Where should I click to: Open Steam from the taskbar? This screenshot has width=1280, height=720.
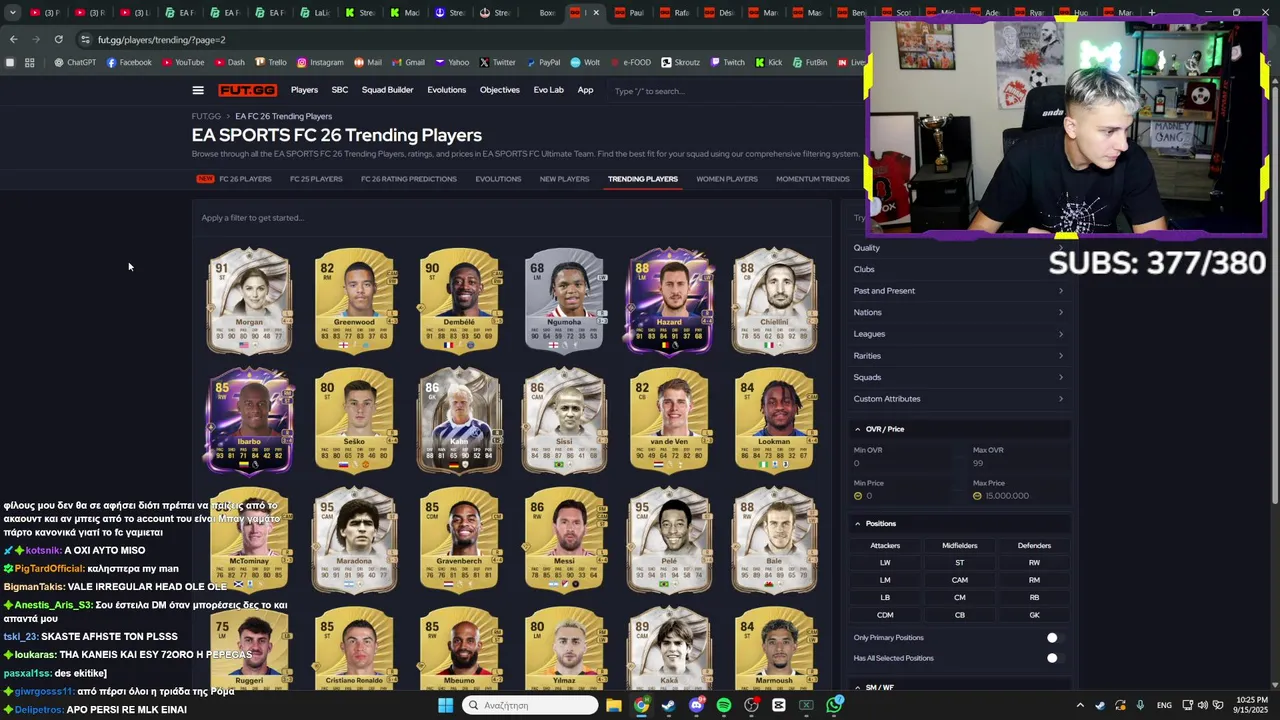tap(668, 705)
